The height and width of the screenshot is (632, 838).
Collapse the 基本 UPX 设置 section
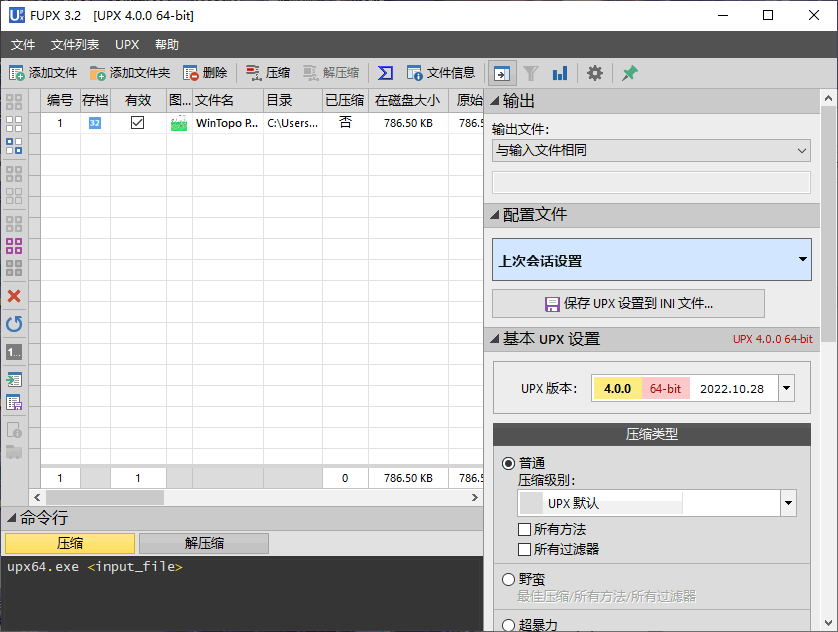coord(494,339)
